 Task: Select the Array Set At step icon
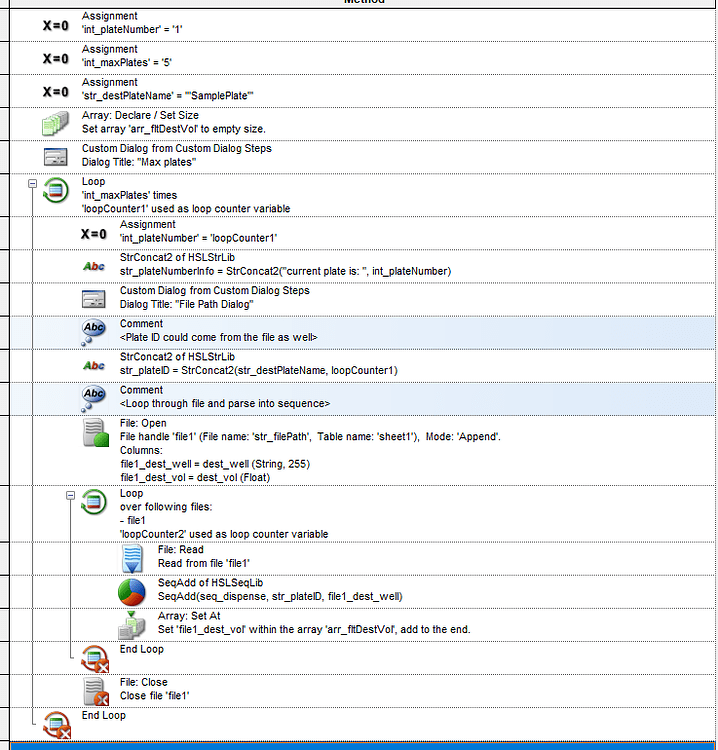click(132, 625)
